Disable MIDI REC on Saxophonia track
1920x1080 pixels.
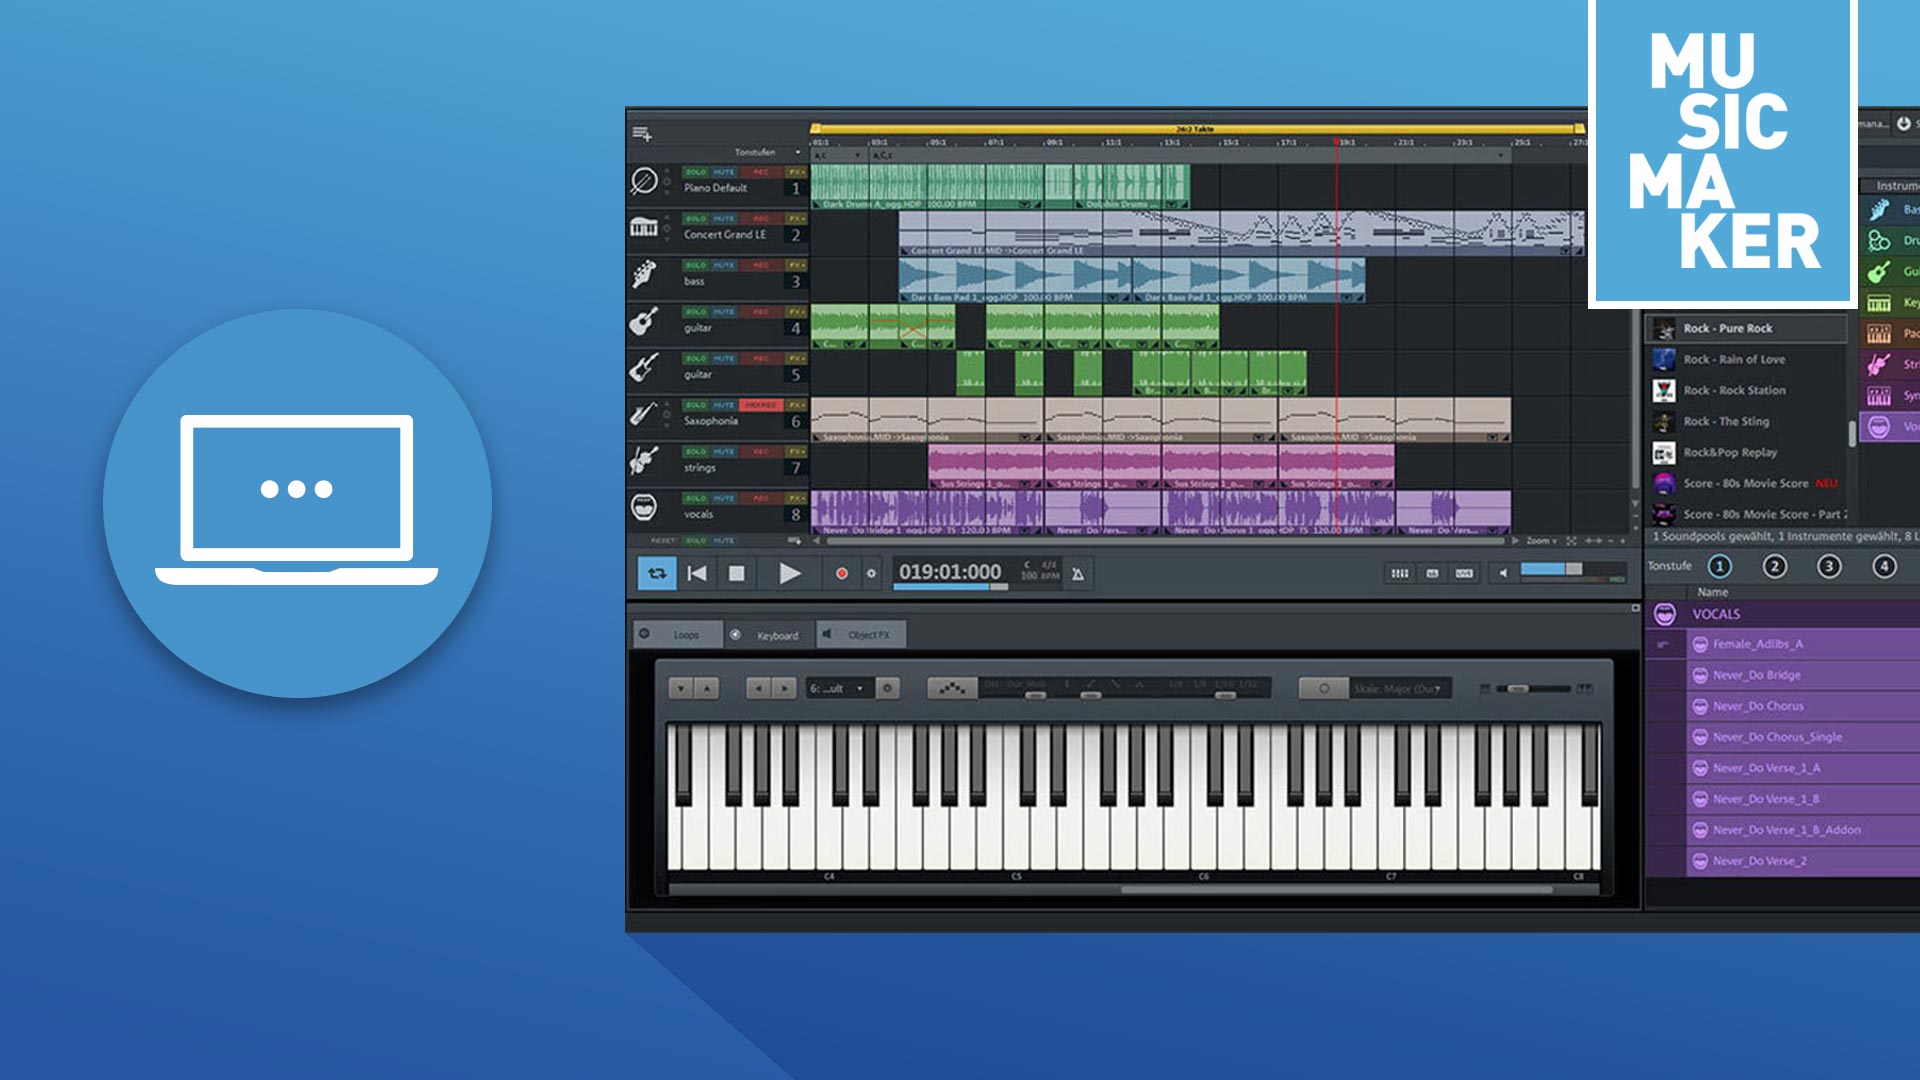point(761,405)
